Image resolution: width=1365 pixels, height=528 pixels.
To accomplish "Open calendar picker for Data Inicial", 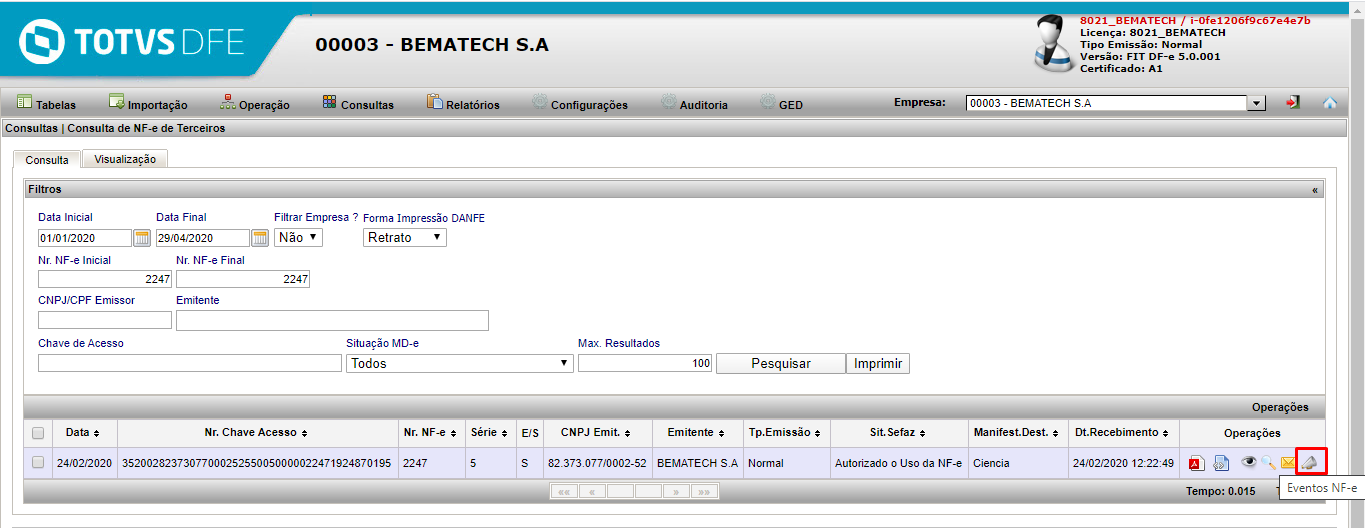I will point(142,237).
